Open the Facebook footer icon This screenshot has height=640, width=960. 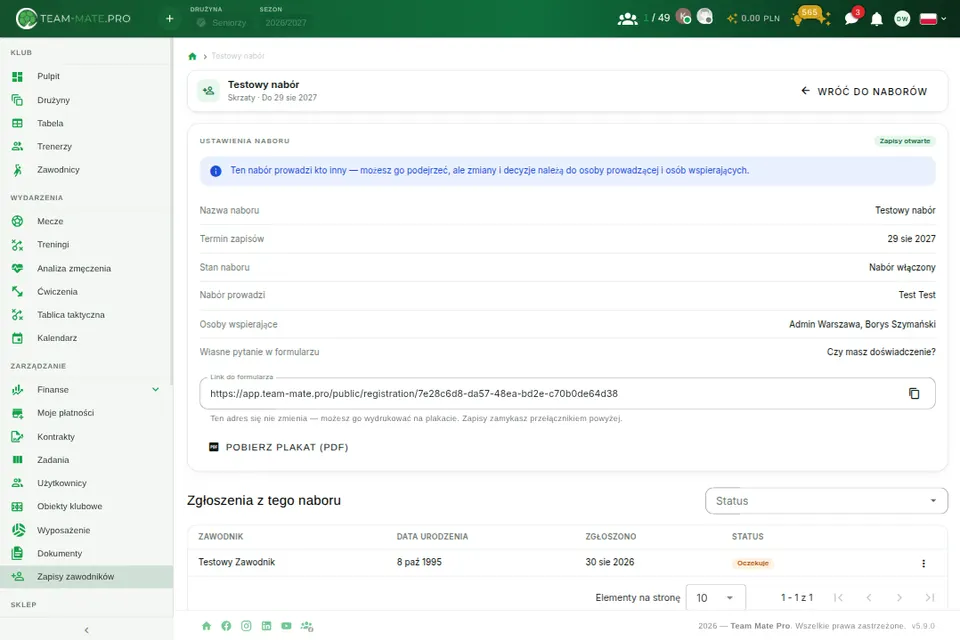tap(226, 626)
